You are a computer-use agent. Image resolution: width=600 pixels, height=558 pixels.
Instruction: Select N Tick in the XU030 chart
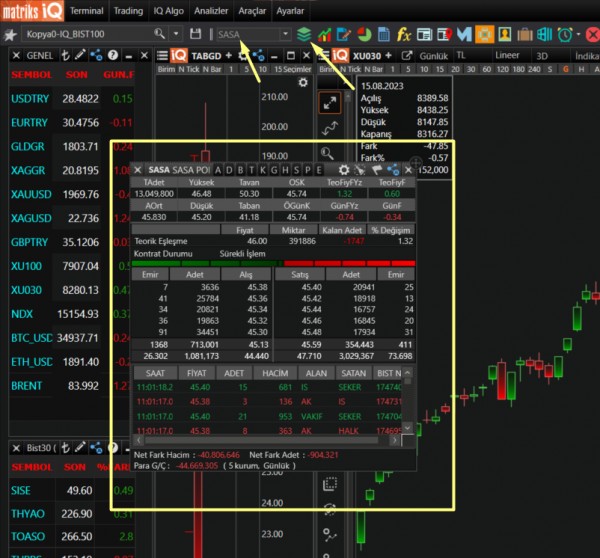click(x=350, y=69)
